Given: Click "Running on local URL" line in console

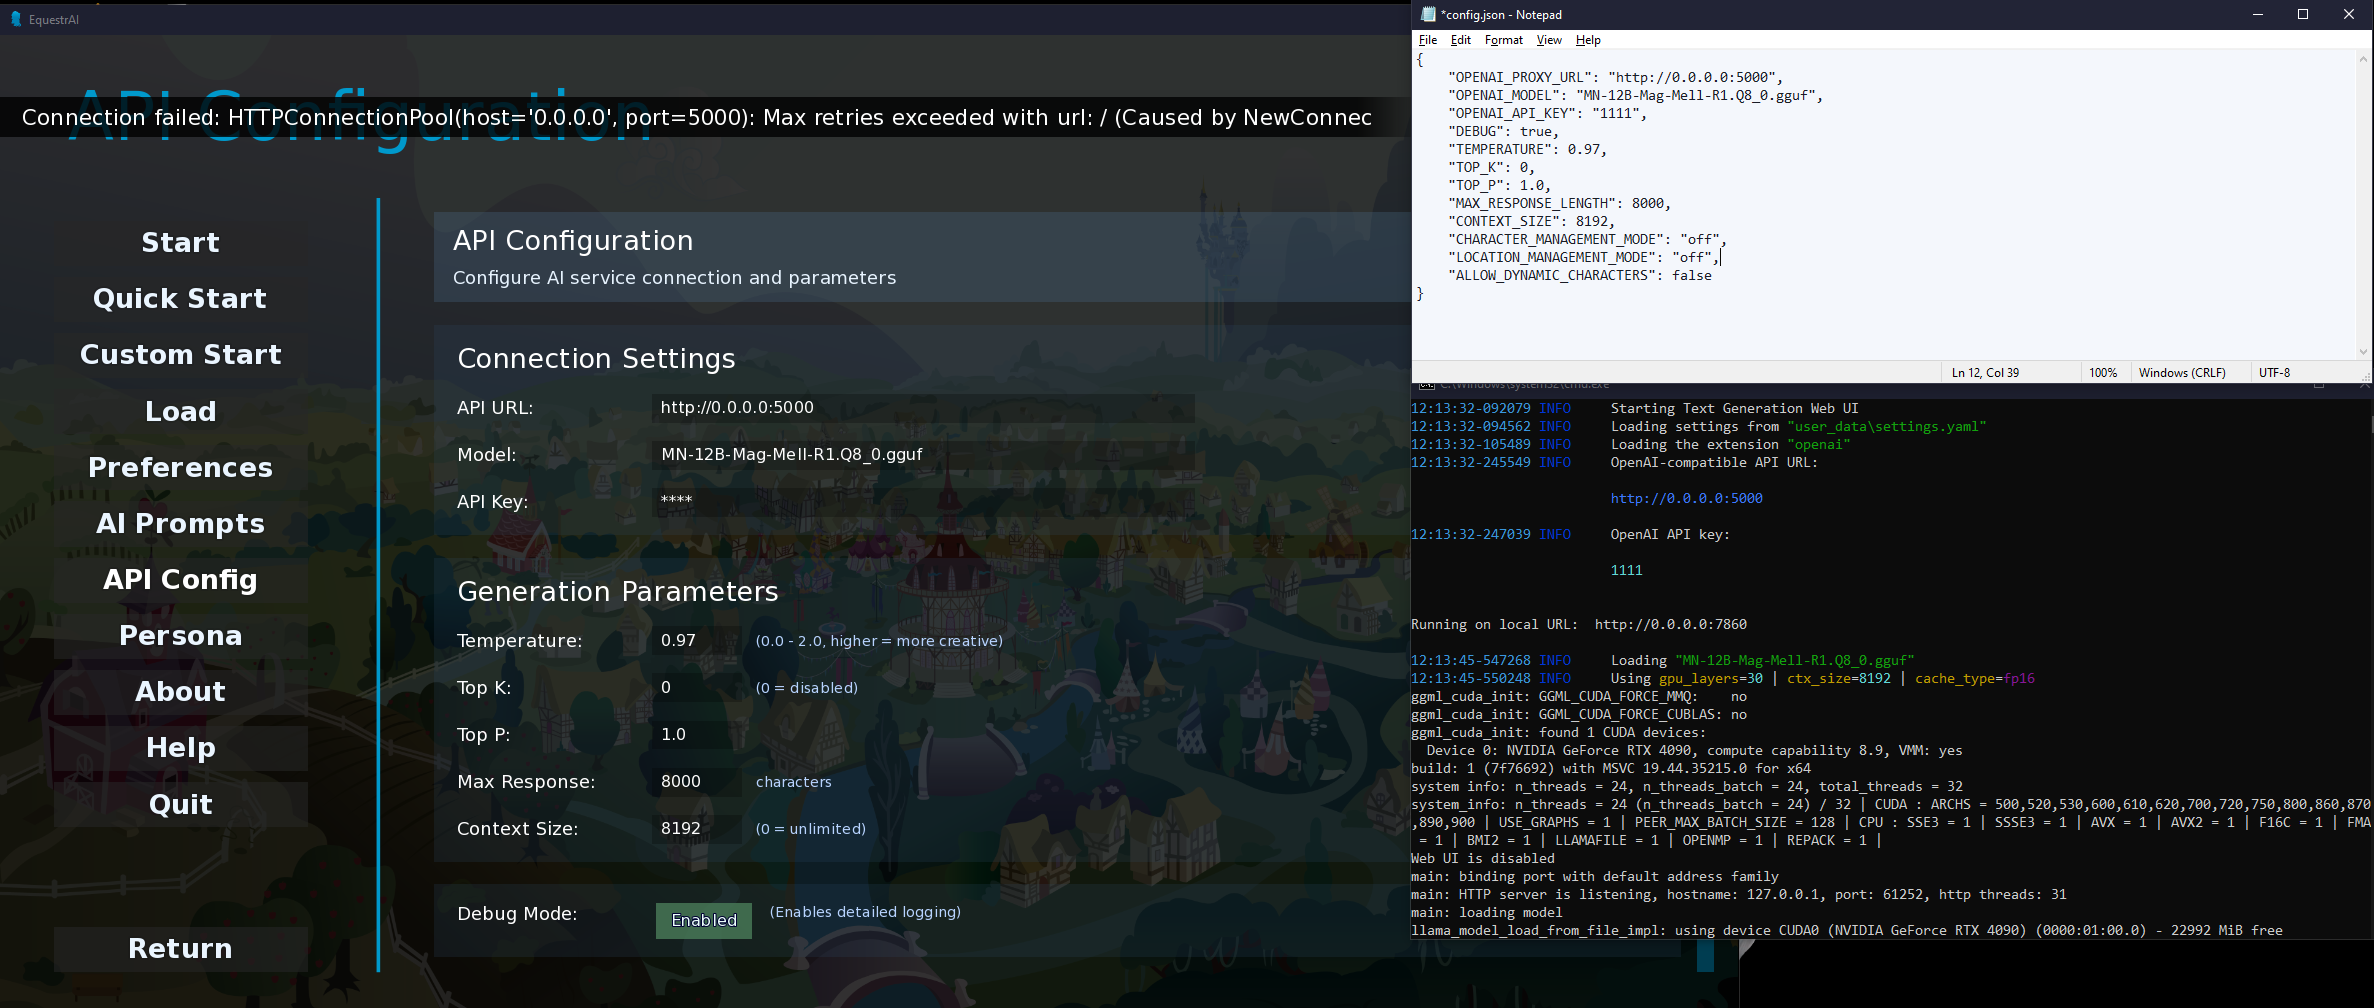Looking at the screenshot, I should [1579, 625].
